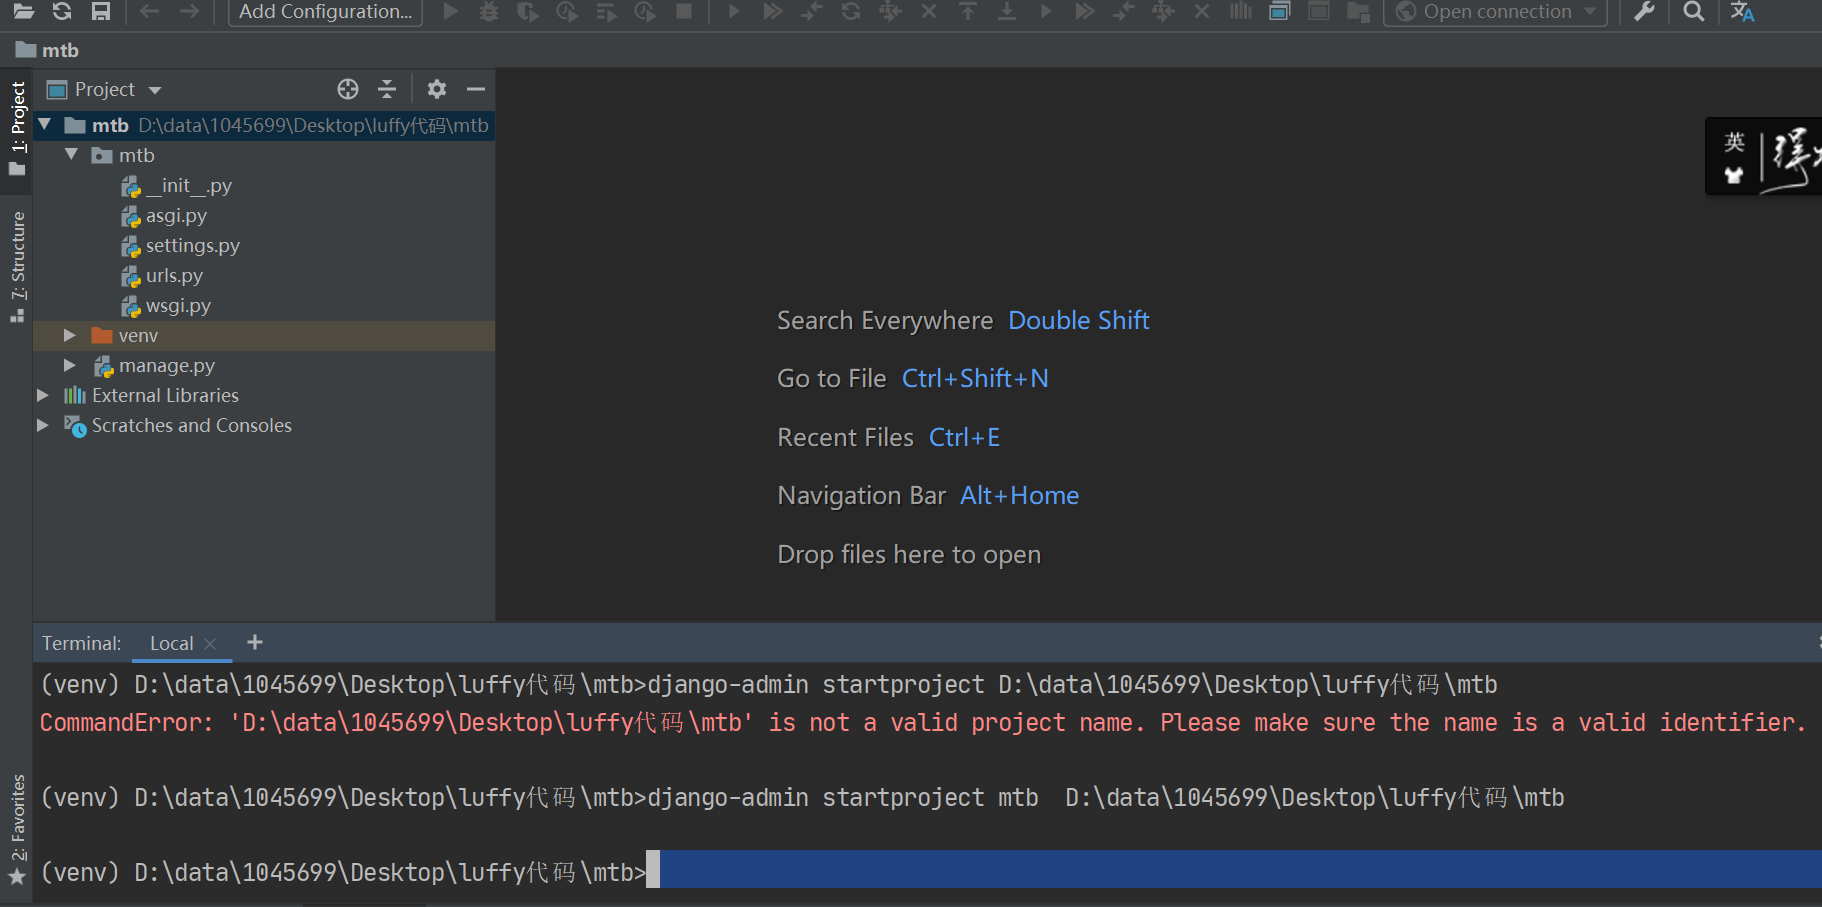Viewport: 1822px width, 907px height.
Task: Click the Add Configuration... button
Action: [x=326, y=12]
